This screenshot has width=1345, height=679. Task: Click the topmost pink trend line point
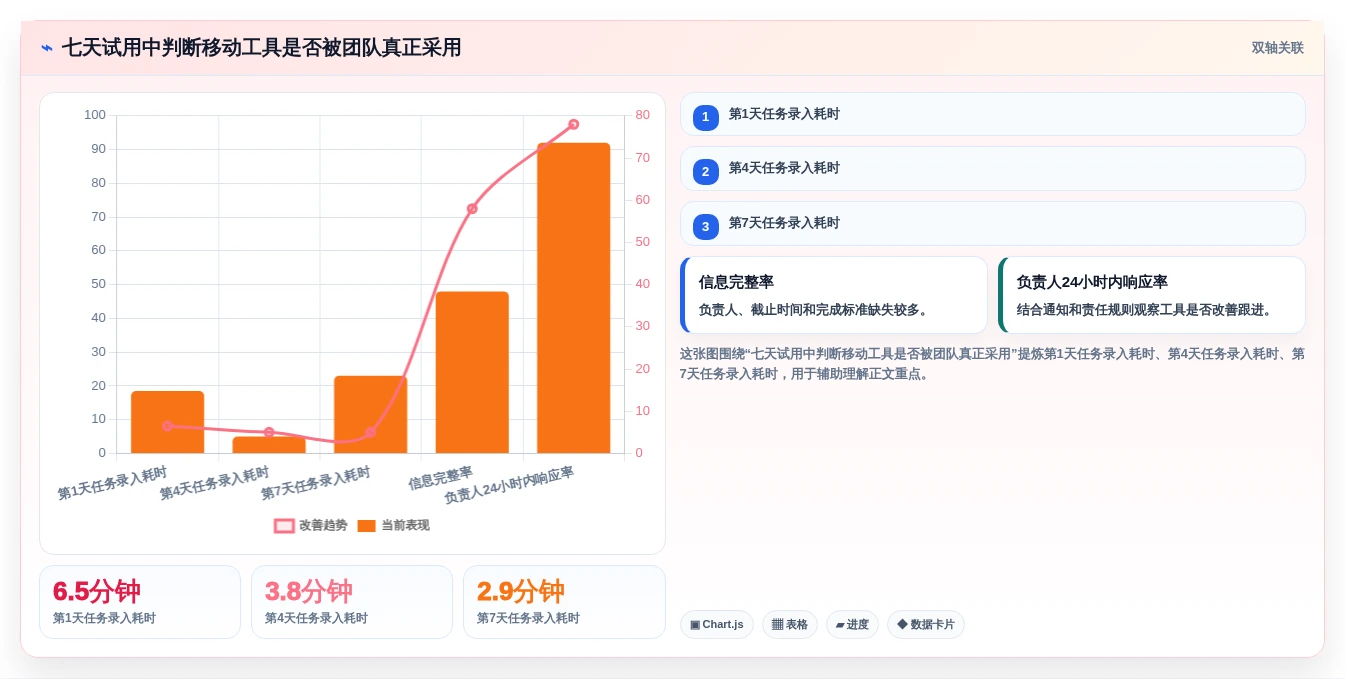point(574,125)
